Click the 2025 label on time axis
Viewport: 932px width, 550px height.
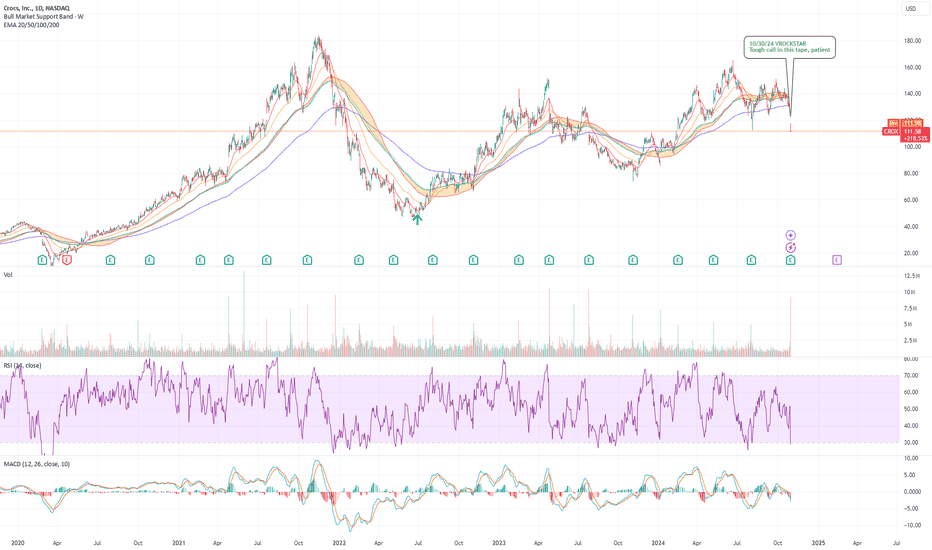click(x=818, y=543)
